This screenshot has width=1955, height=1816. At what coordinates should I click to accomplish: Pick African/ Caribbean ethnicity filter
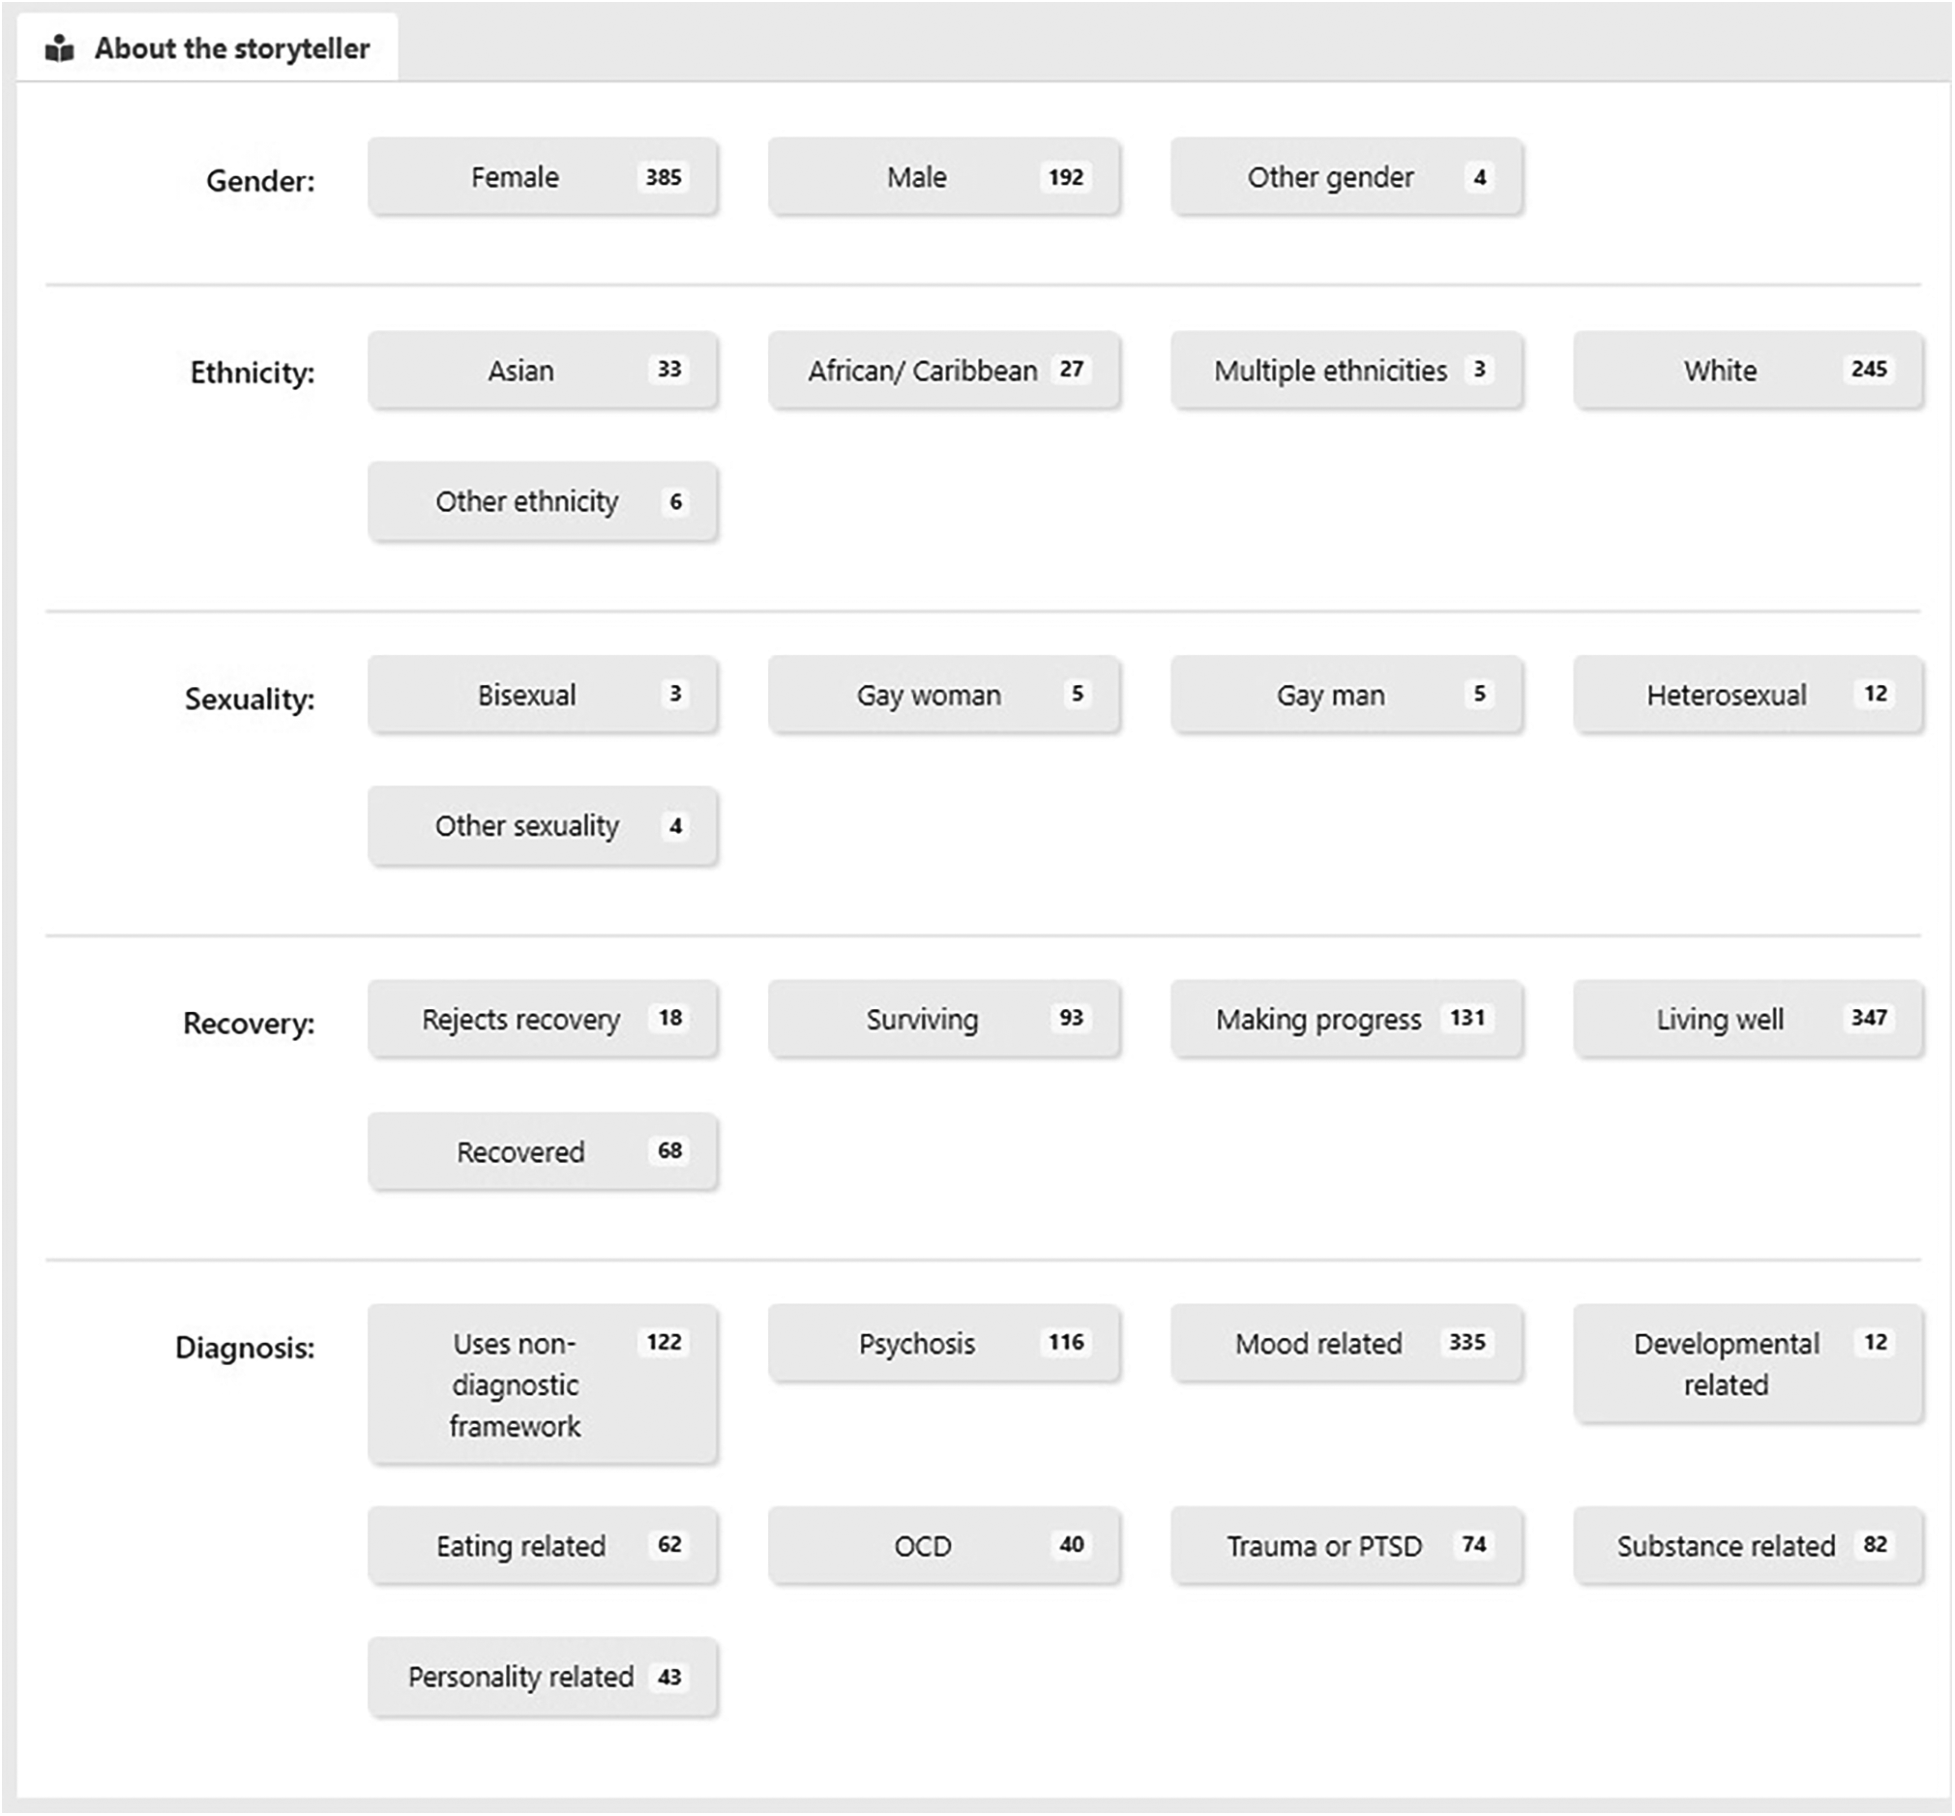(943, 370)
